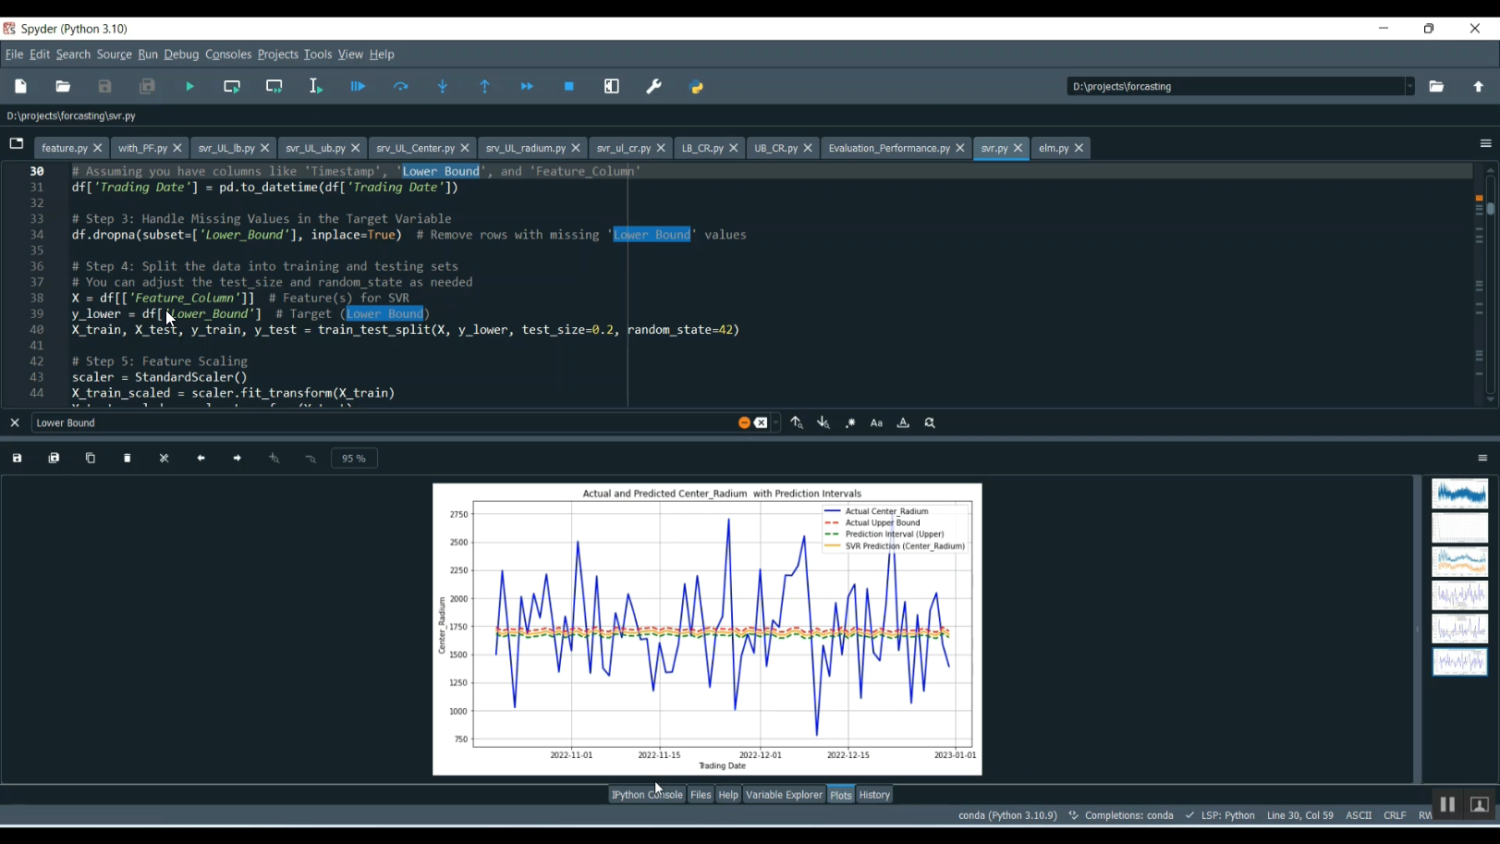Image resolution: width=1500 pixels, height=844 pixels.
Task: Maximize the current pane using the toolbar icon
Action: pyautogui.click(x=612, y=87)
